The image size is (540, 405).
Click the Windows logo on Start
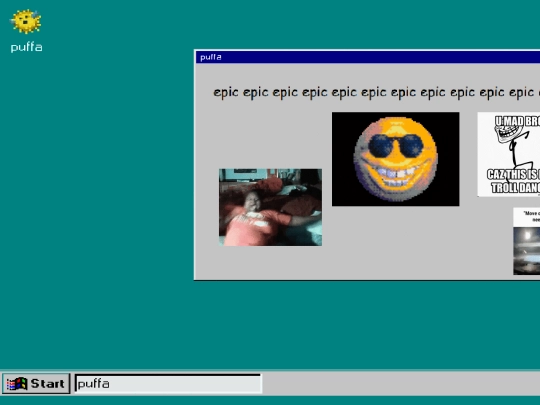(17, 384)
